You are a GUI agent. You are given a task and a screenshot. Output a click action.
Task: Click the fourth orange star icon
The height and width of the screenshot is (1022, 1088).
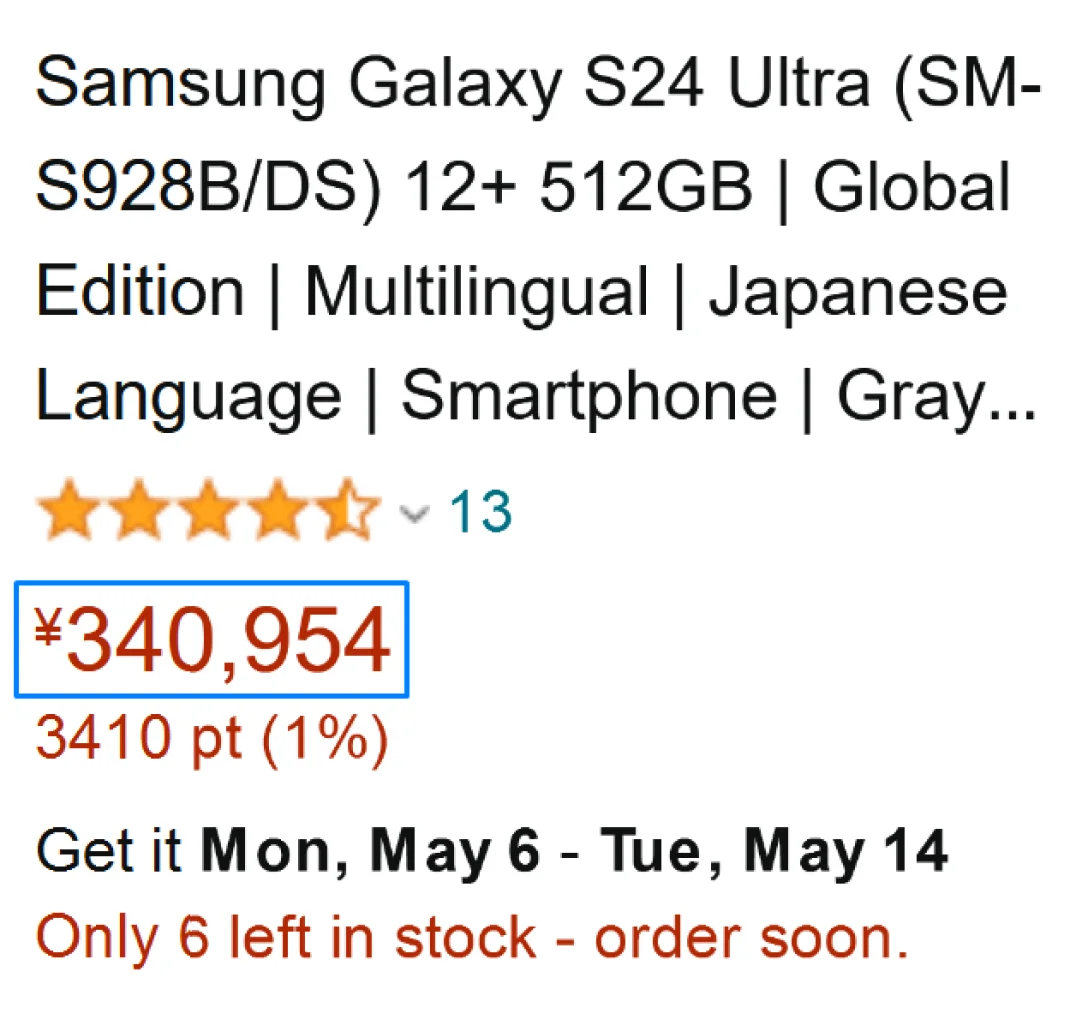click(x=278, y=510)
